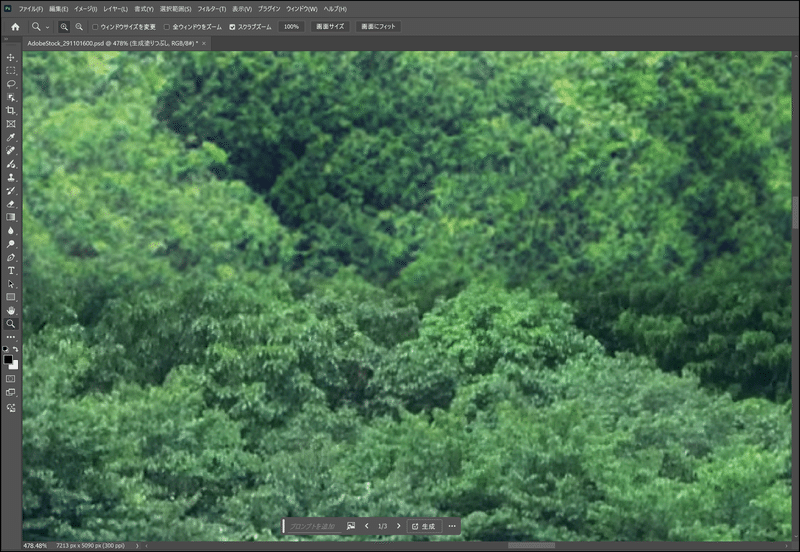Click the foreground color swatch
The image size is (800, 552).
[x=8, y=360]
